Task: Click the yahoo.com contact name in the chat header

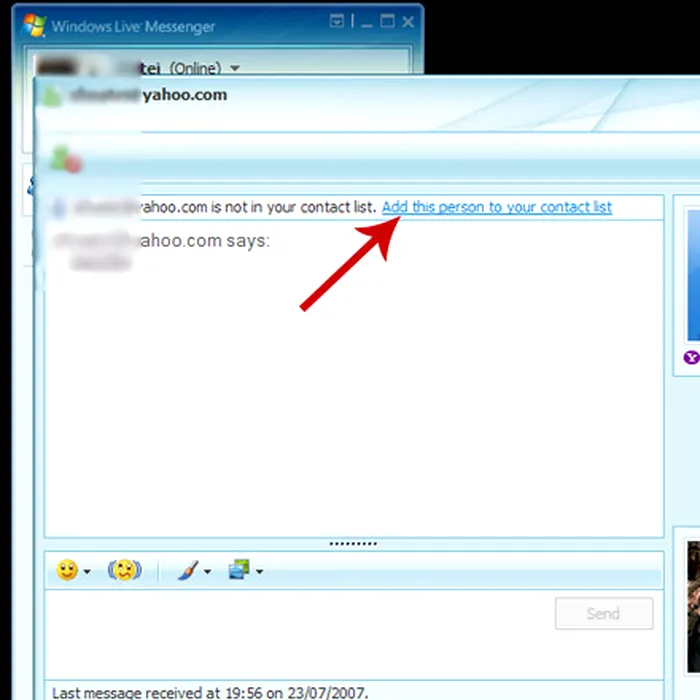Action: [x=184, y=95]
